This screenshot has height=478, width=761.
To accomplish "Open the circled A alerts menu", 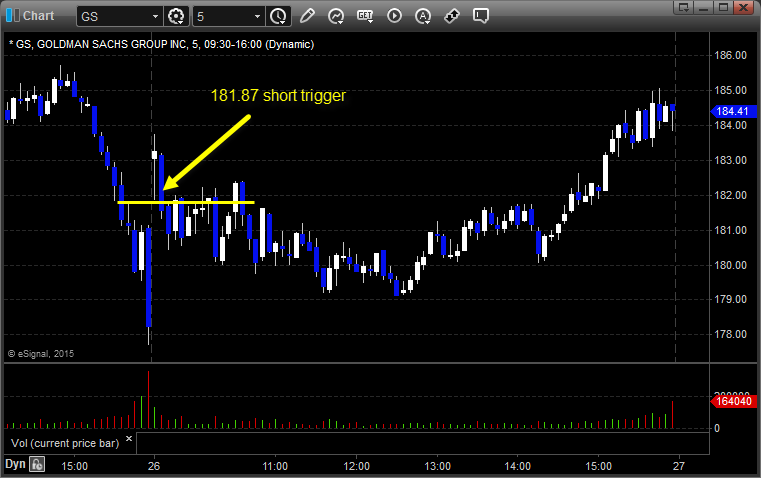I will point(423,16).
